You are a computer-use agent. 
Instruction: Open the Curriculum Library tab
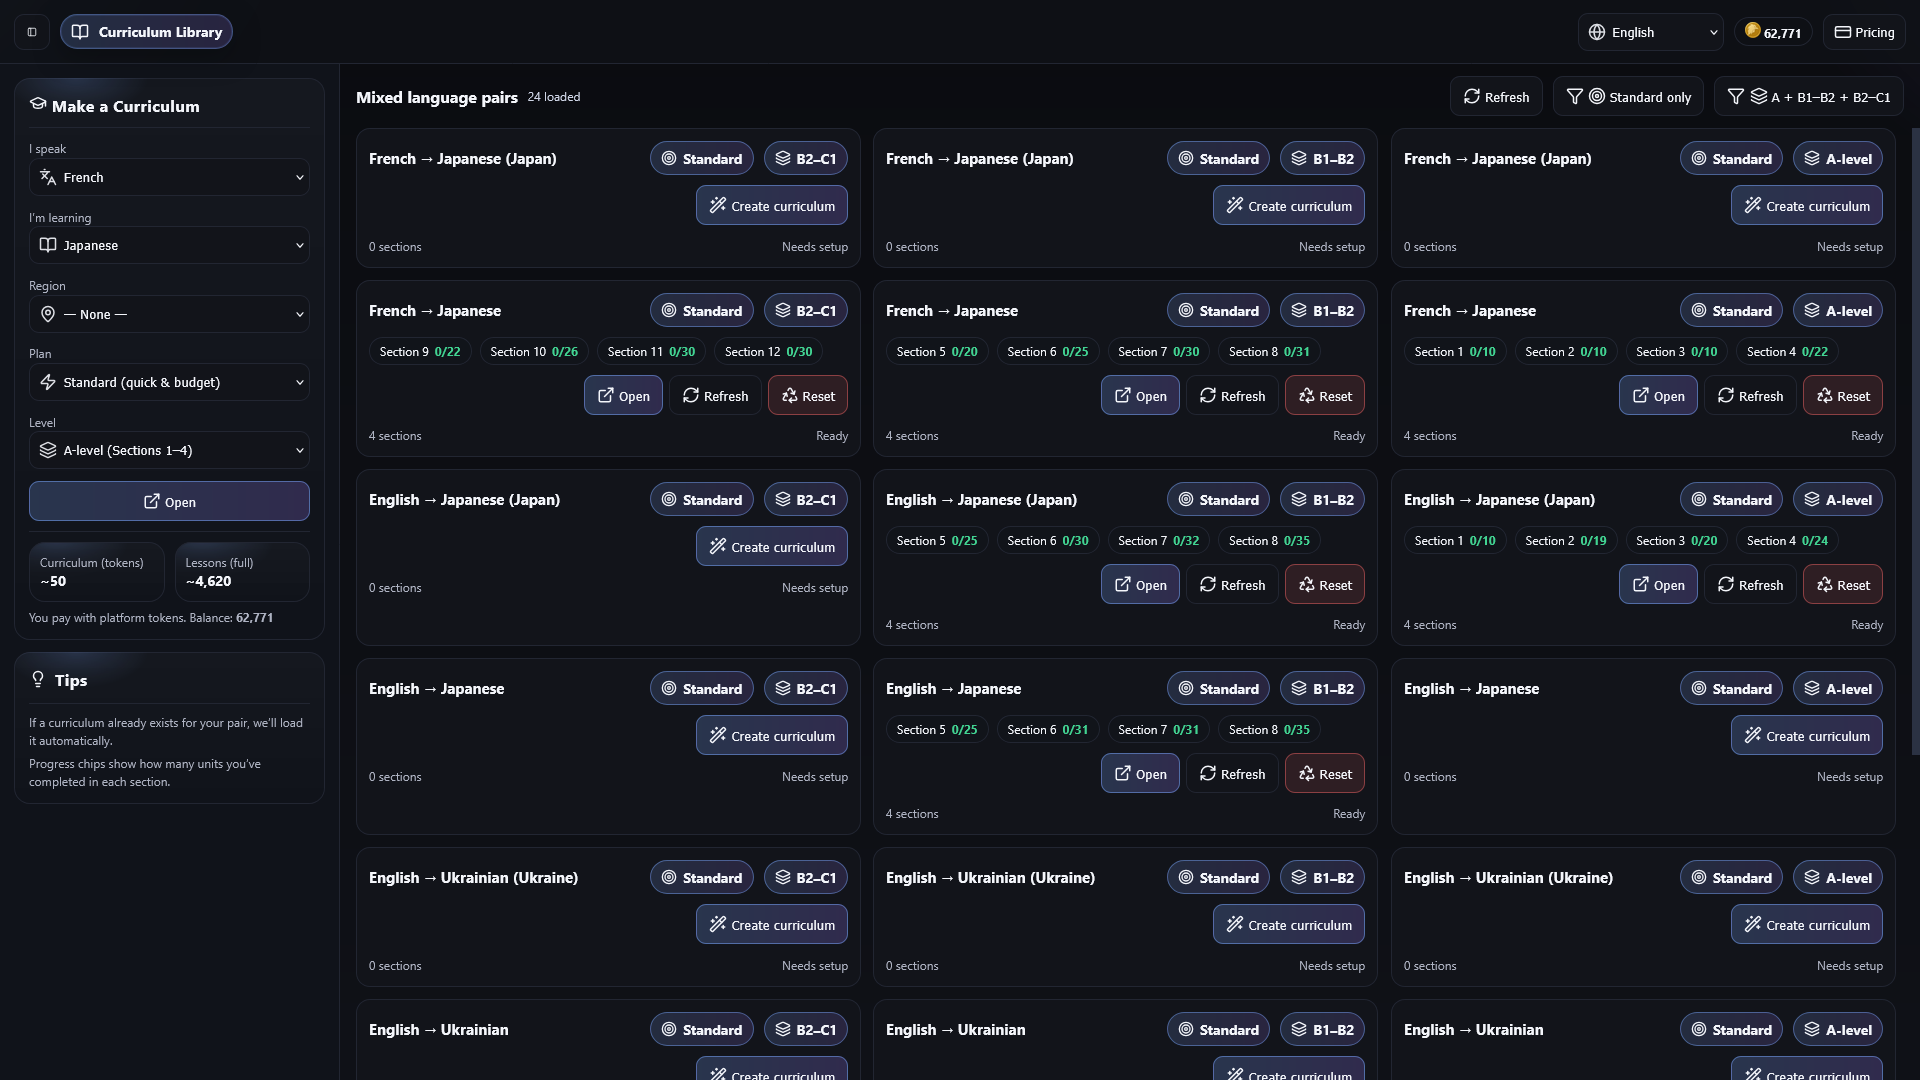[x=146, y=32]
